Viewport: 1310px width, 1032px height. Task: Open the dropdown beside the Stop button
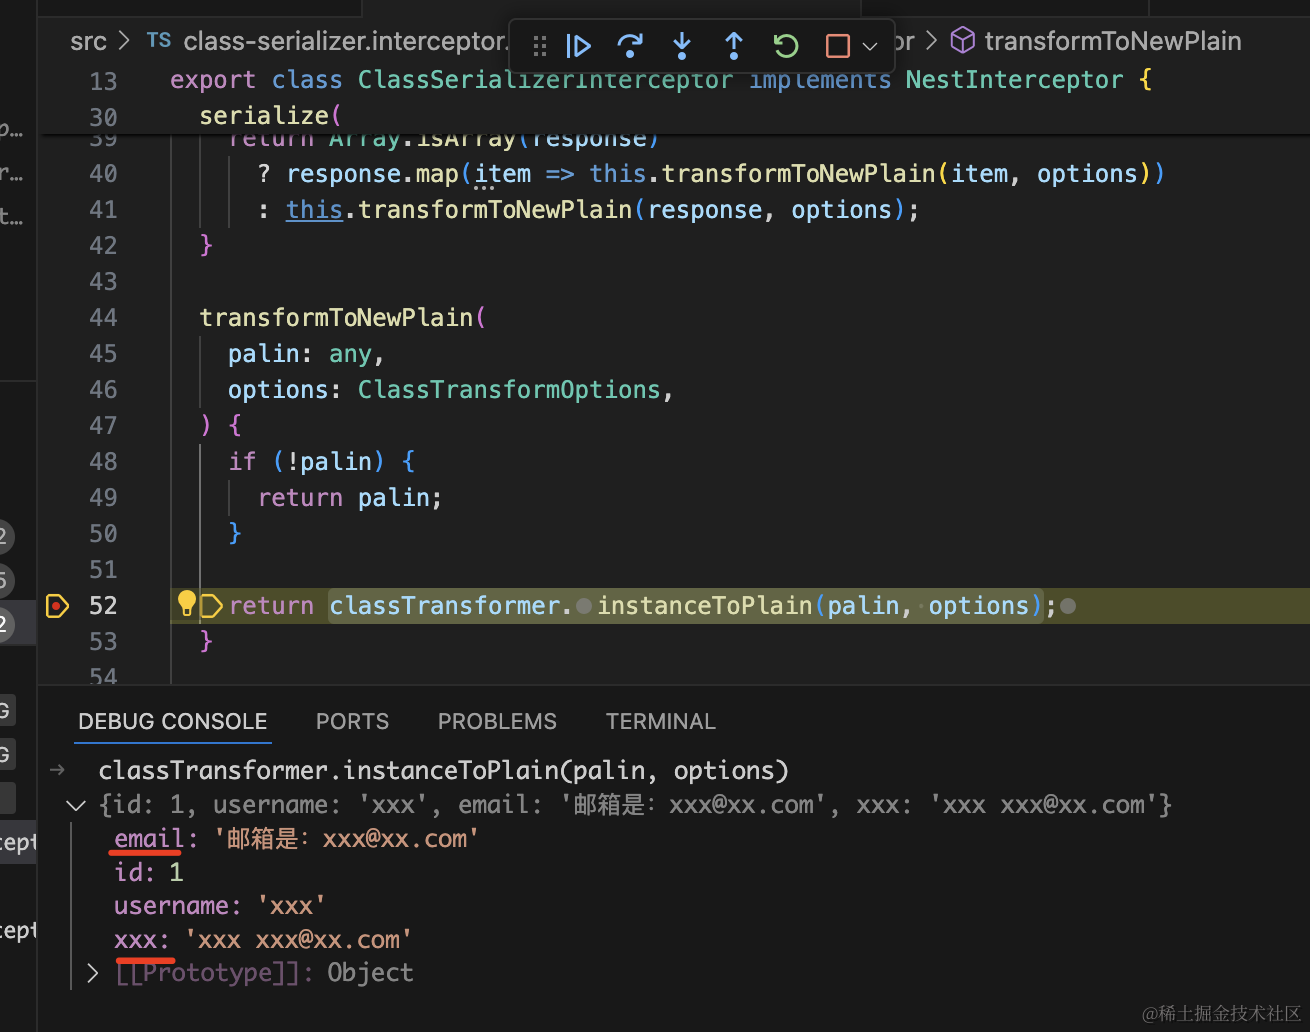coord(869,46)
